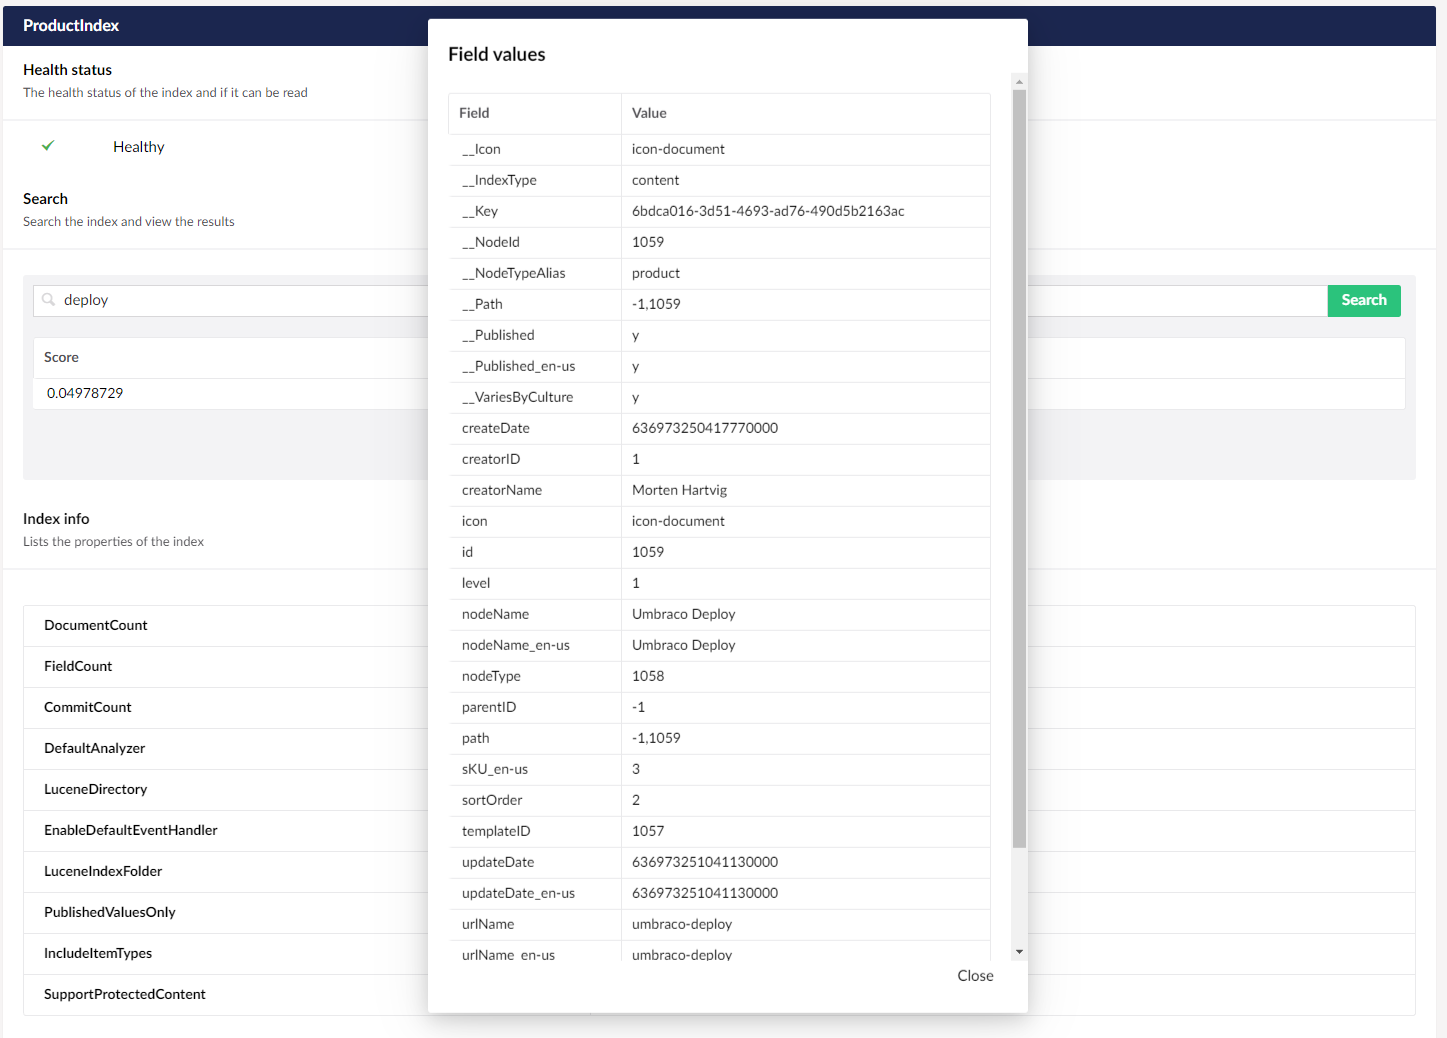This screenshot has width=1447, height=1038.
Task: Click the creatorName value Morten Hartvig
Action: 679,490
